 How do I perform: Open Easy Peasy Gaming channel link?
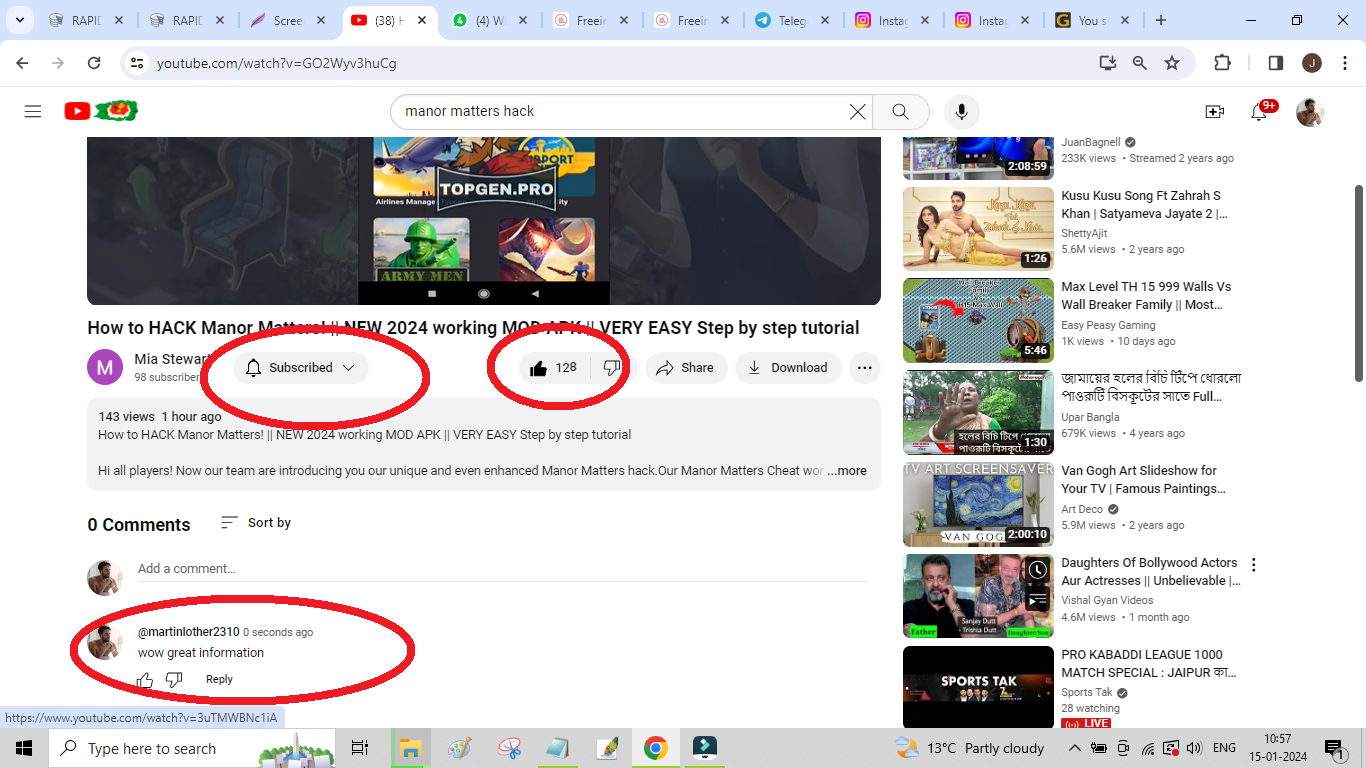click(1108, 325)
